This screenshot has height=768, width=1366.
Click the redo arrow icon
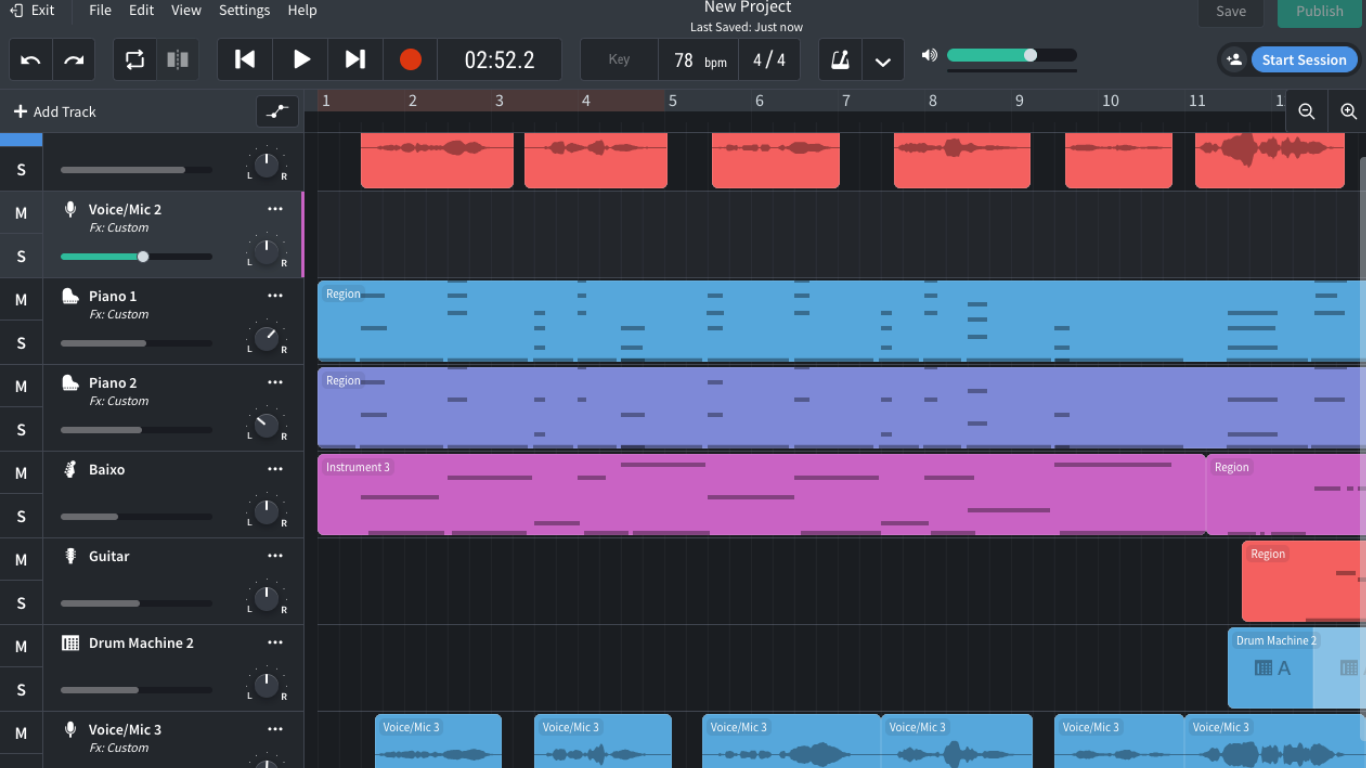tap(74, 60)
